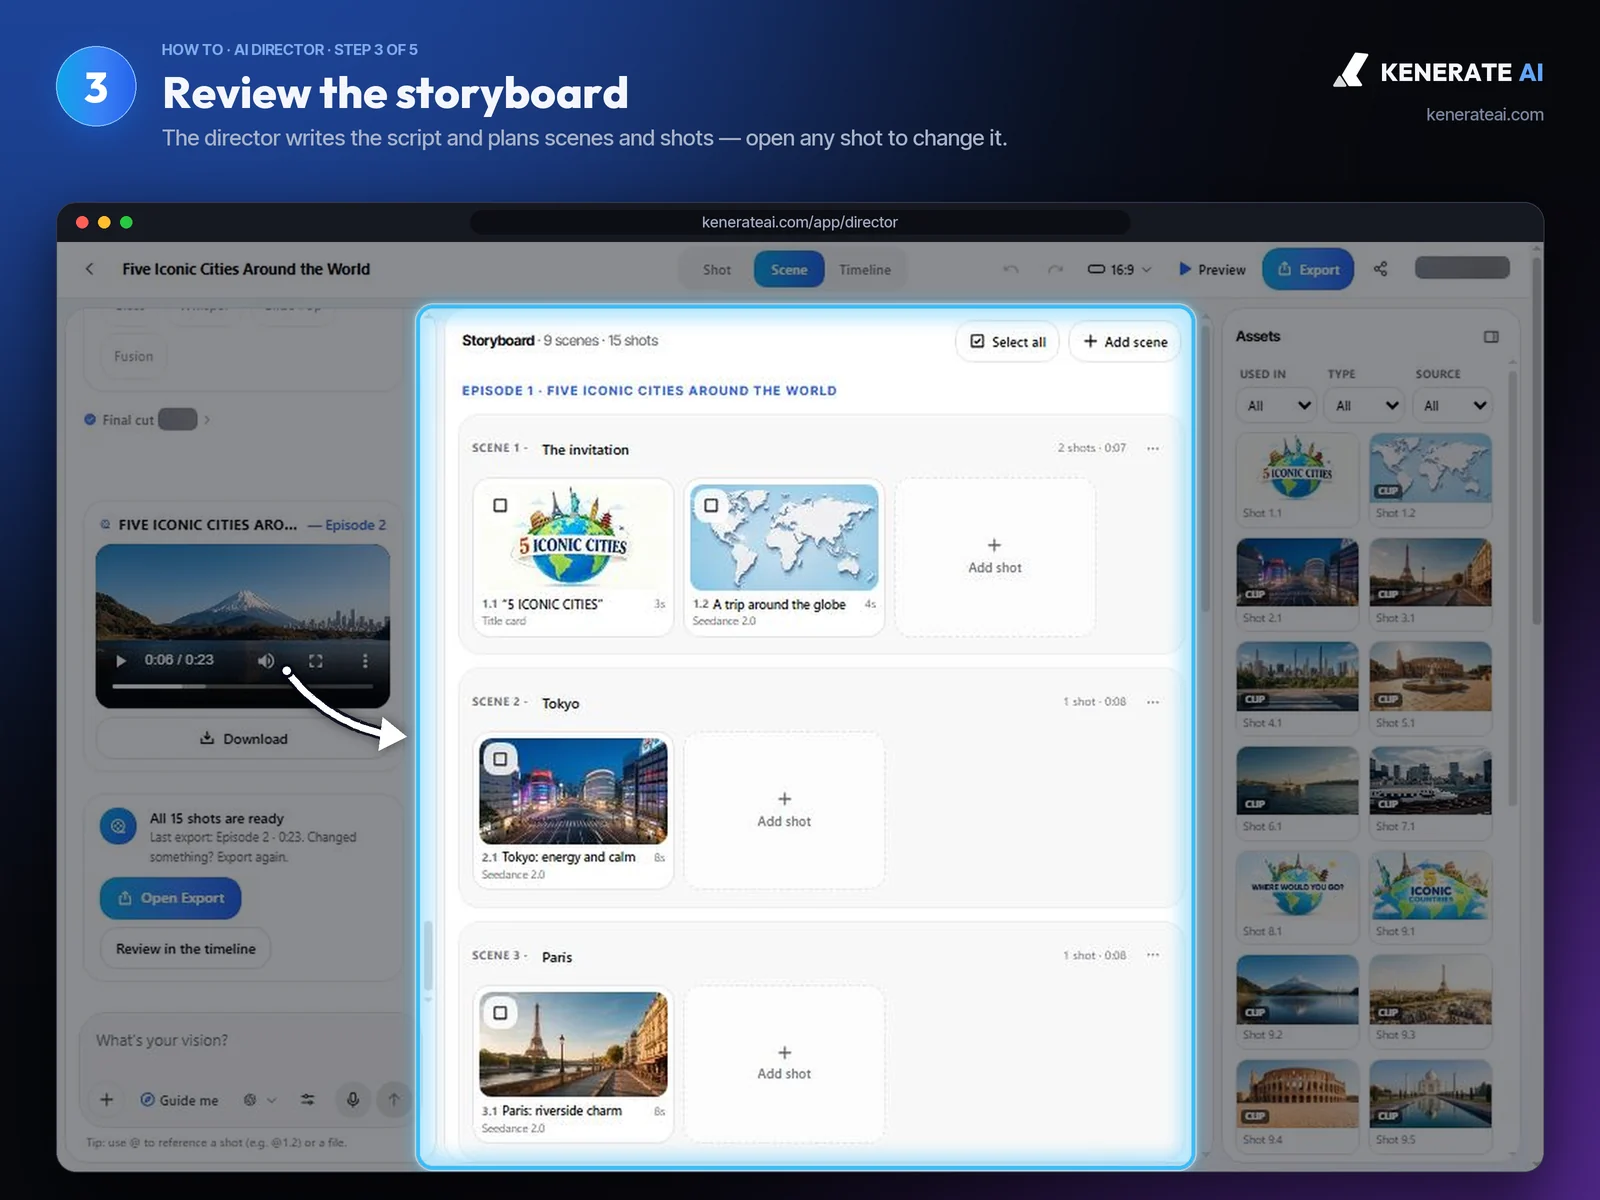Viewport: 1600px width, 1200px height.
Task: Enter fullscreen on the preview video
Action: [x=316, y=660]
